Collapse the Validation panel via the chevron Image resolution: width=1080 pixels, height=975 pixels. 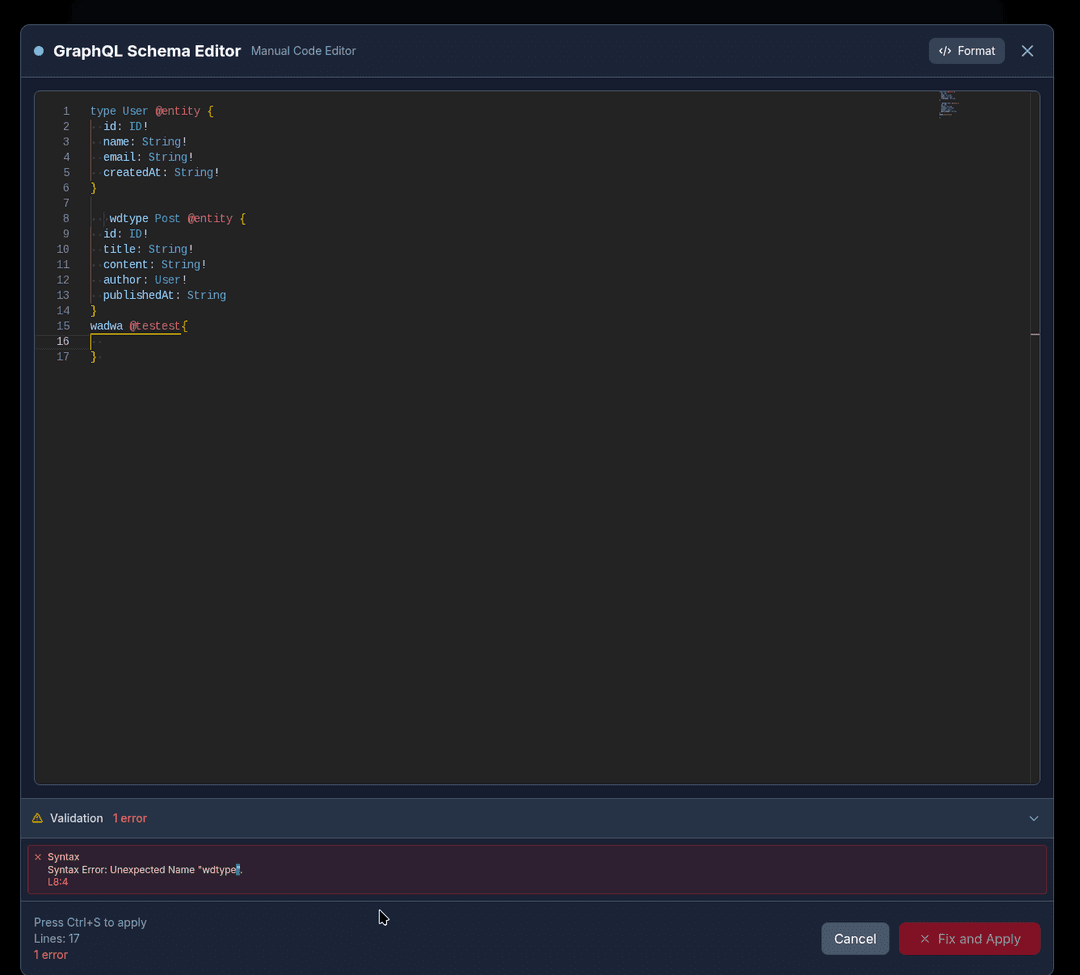pyautogui.click(x=1033, y=817)
